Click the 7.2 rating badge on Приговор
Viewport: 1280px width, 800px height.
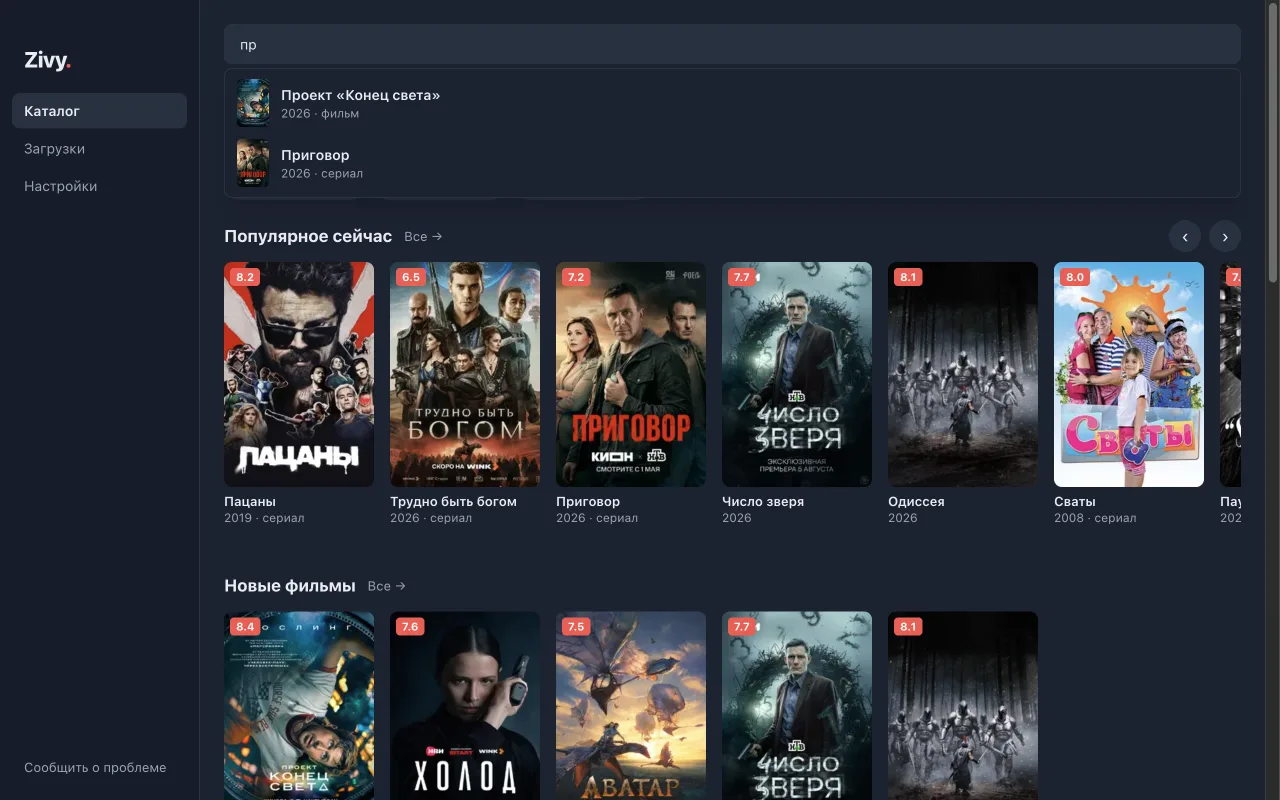click(577, 277)
